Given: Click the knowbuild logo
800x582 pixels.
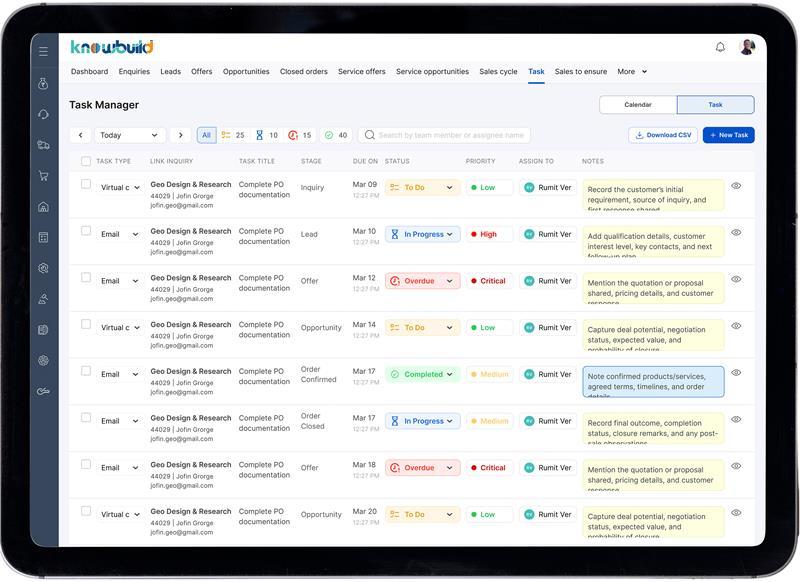Looking at the screenshot, I should [x=112, y=47].
